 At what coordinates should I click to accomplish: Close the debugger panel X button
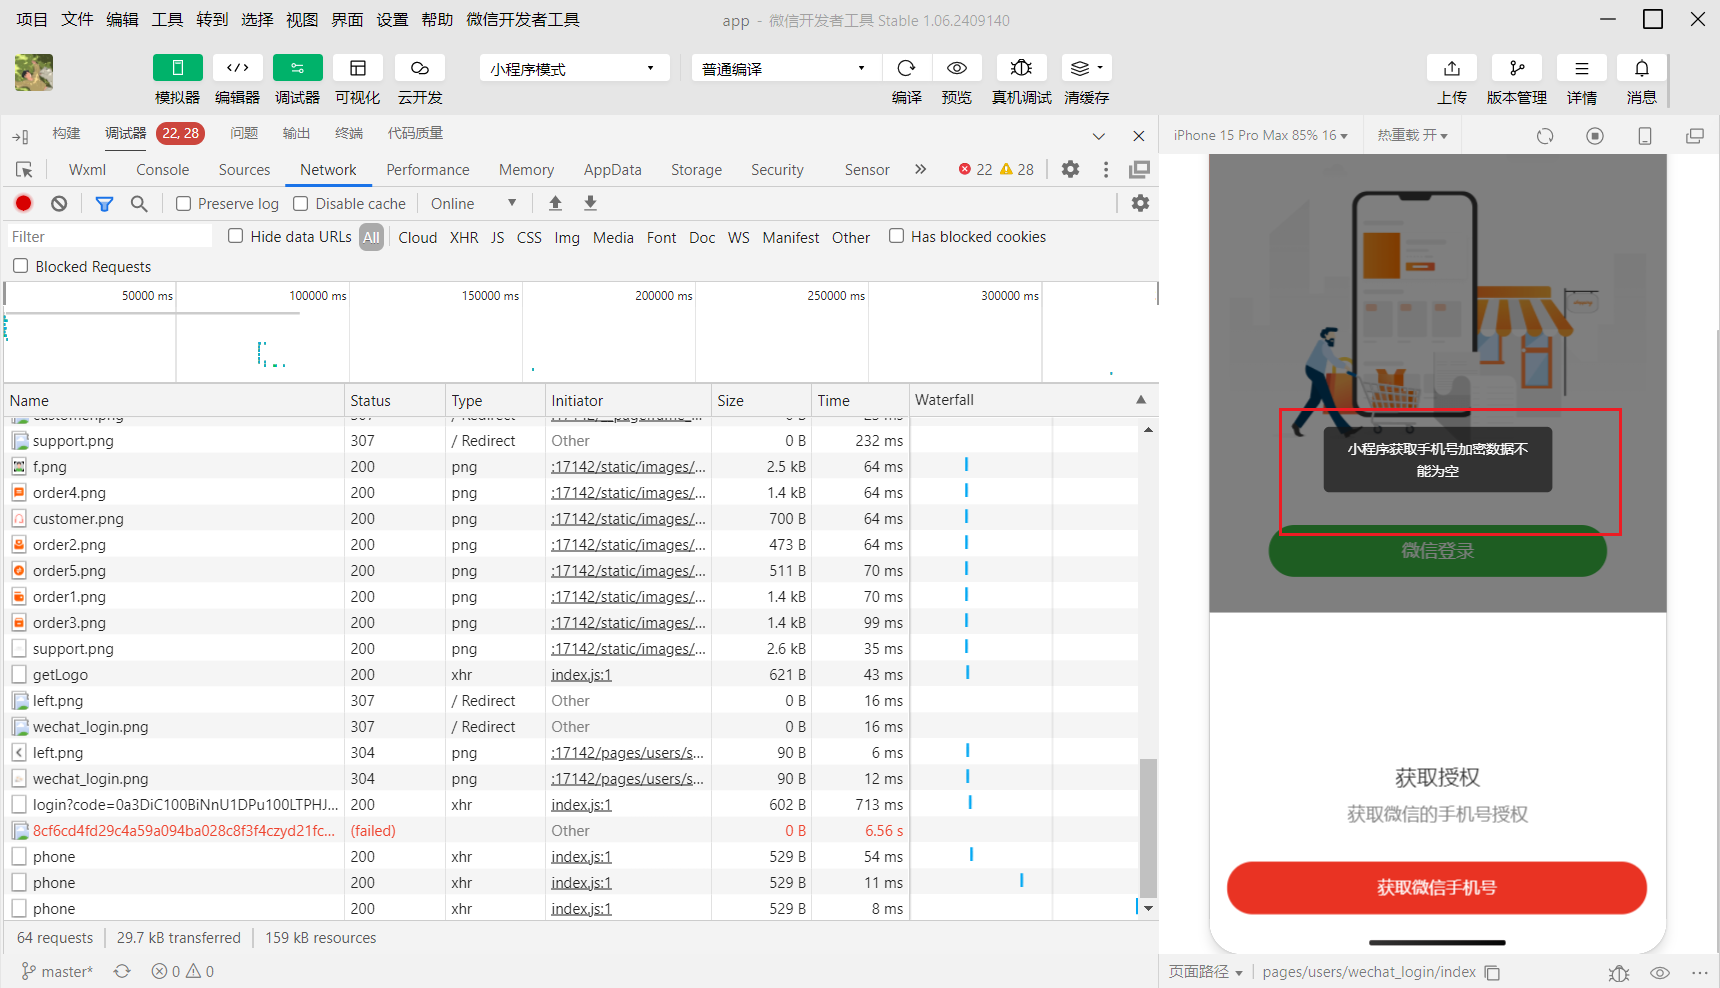click(1138, 135)
